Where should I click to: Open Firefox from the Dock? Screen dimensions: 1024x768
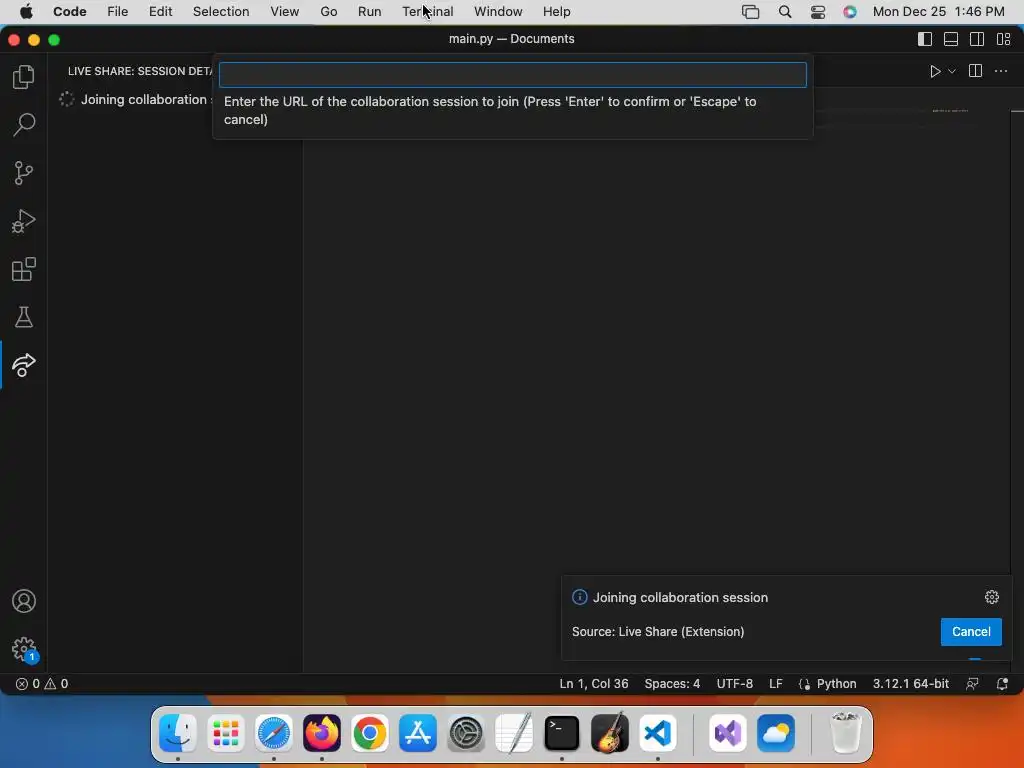click(321, 733)
